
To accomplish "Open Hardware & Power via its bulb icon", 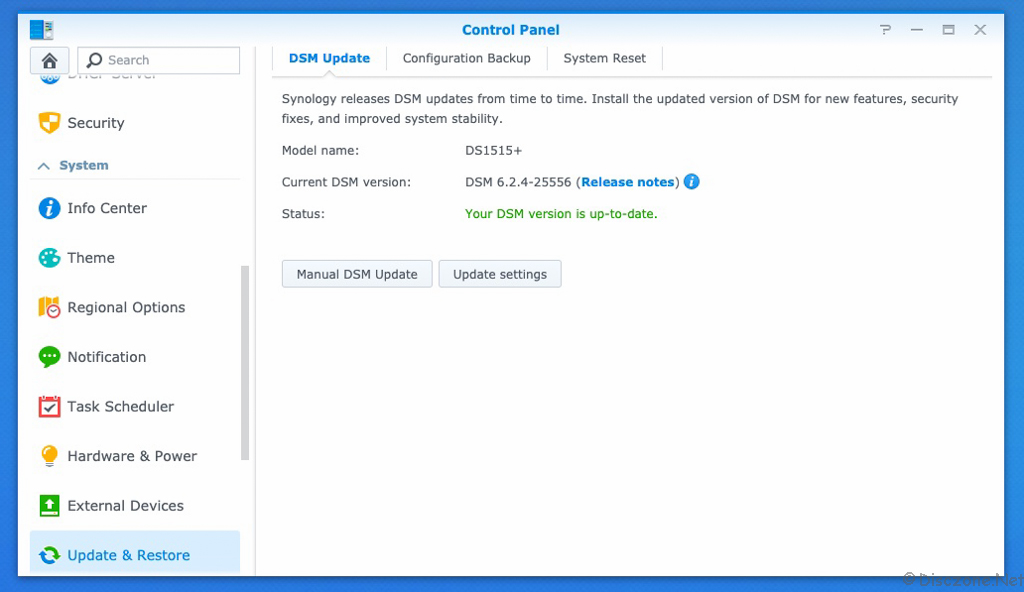I will tap(49, 456).
